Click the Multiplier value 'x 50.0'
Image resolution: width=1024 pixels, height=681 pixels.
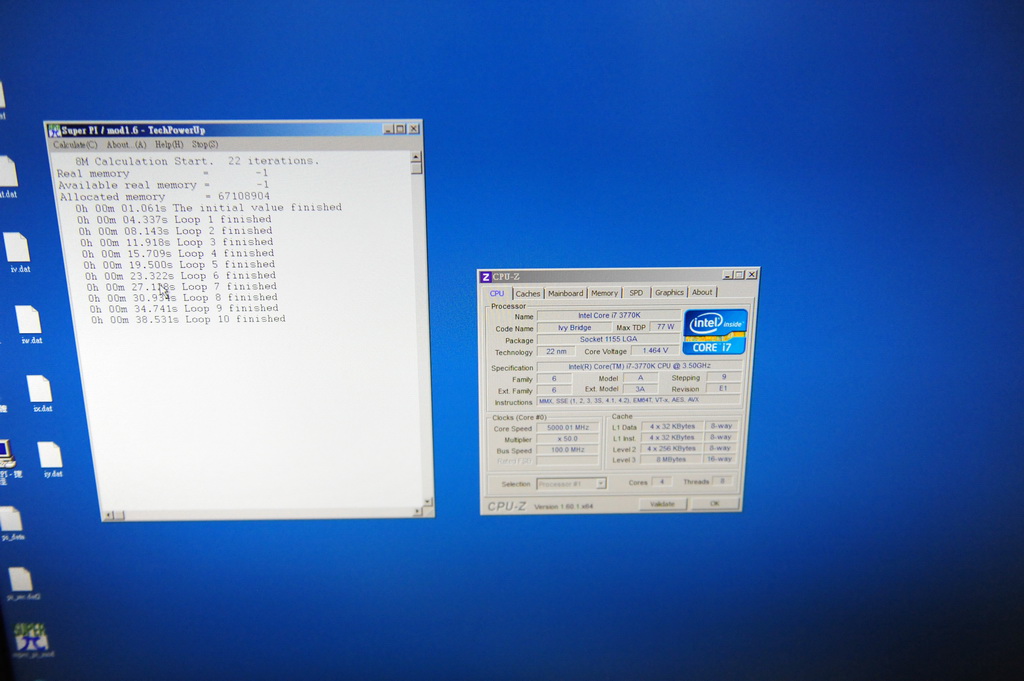coord(568,439)
